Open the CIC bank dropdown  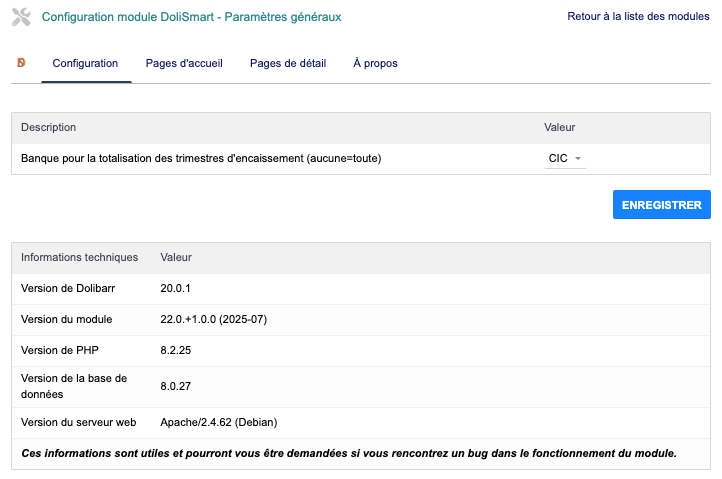(565, 158)
